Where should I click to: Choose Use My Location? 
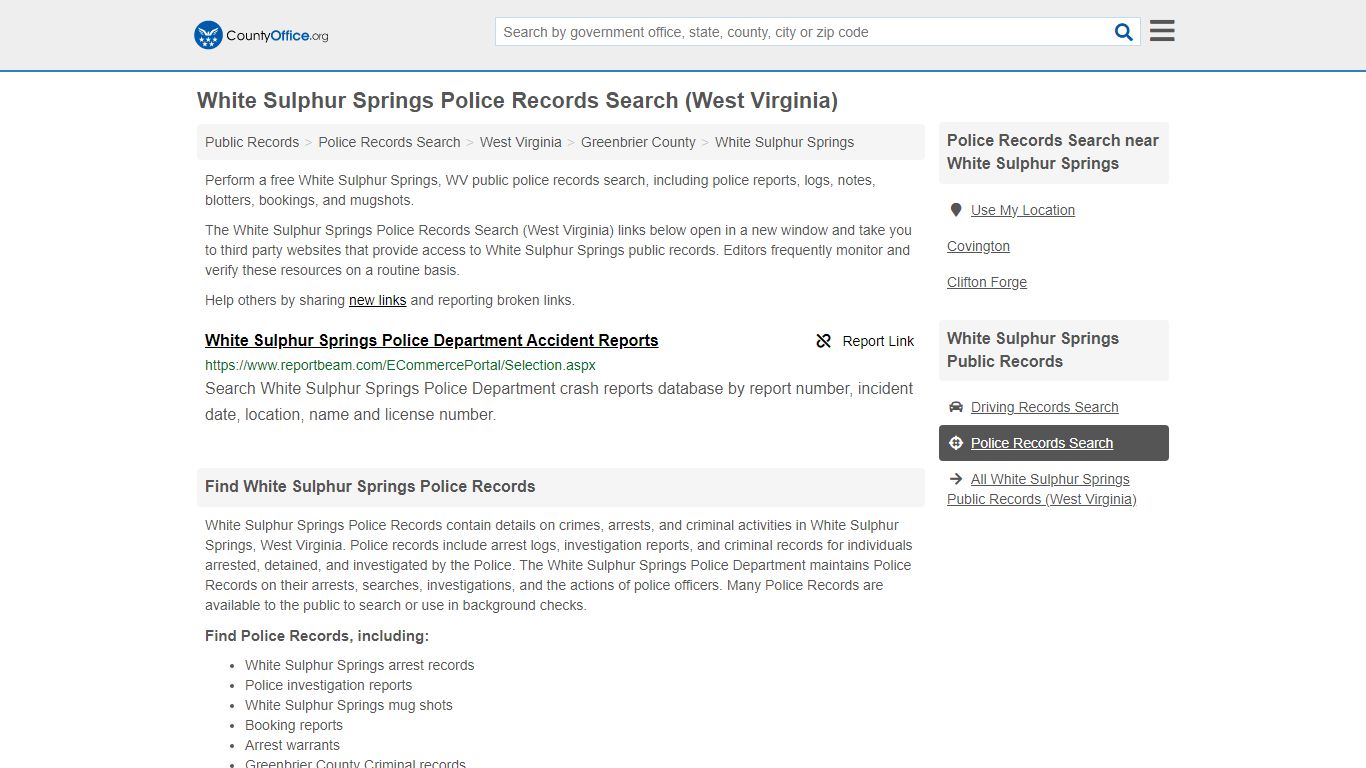[1023, 210]
